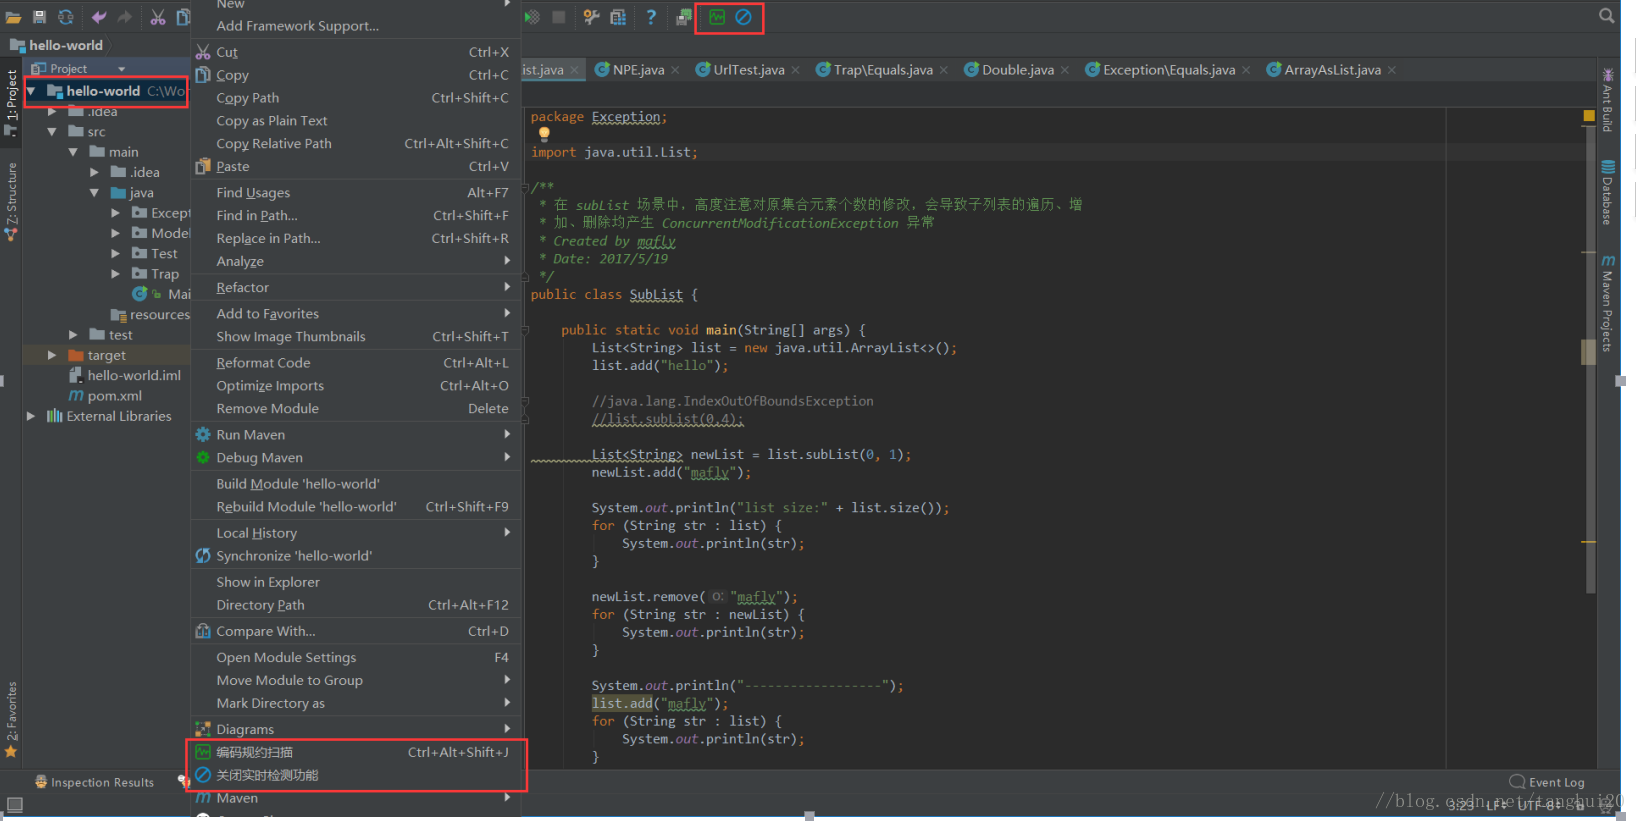1636x821 pixels.
Task: Choose Cut from the context menu
Action: [356, 52]
